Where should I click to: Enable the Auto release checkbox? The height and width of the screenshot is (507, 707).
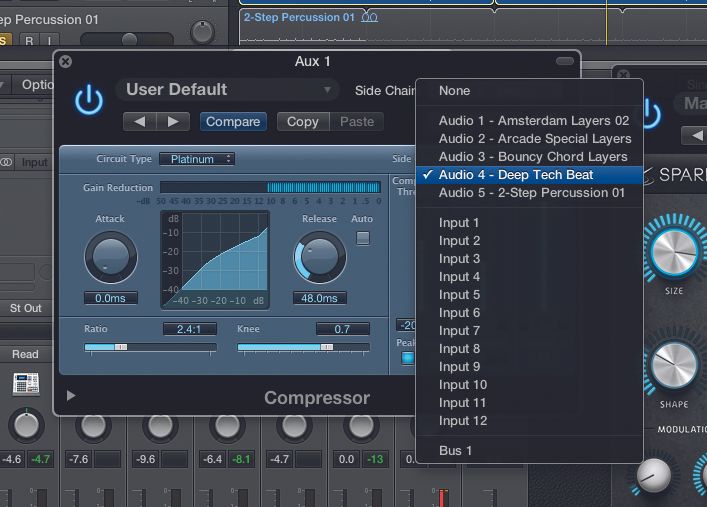tap(363, 238)
